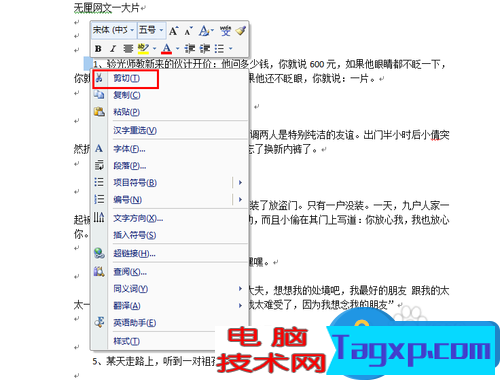Select 查阅(K)... menu entry
Image resolution: width=500 pixels, height=380 pixels.
click(x=170, y=272)
